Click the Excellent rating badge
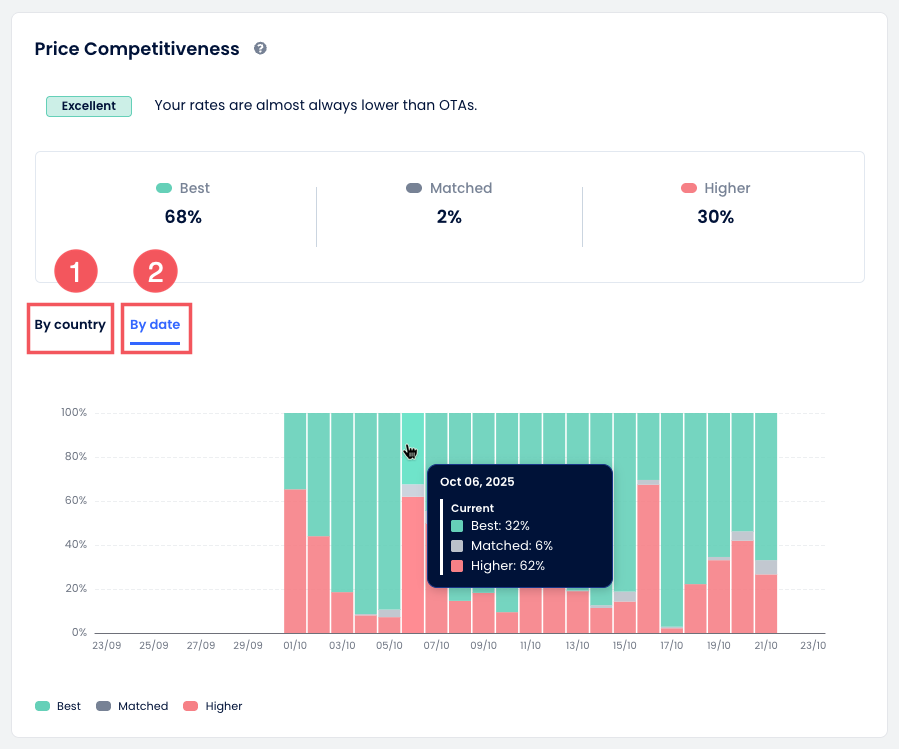Screen dimensions: 899x749 (89, 106)
